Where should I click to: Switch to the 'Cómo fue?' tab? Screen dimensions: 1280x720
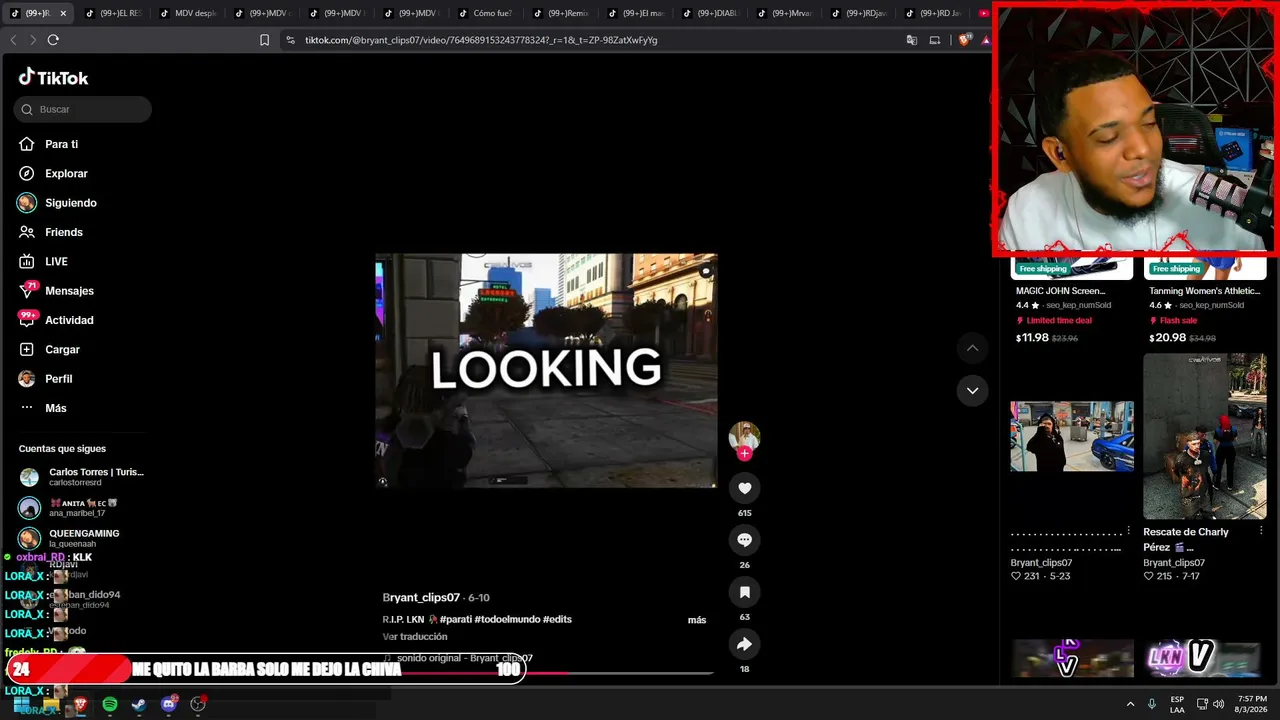486,13
